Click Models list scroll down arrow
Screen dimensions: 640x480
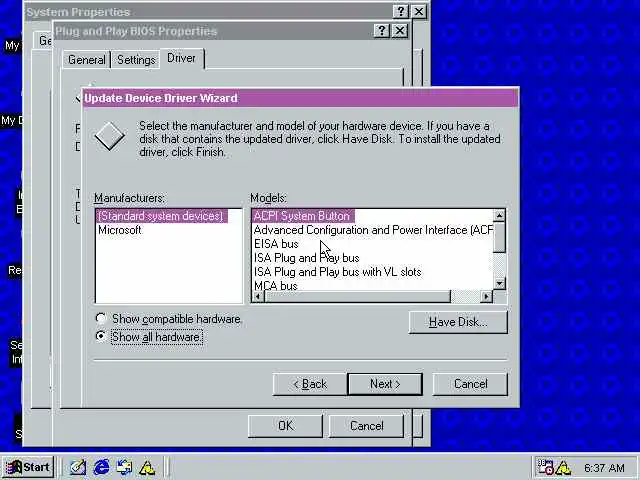[x=499, y=283]
